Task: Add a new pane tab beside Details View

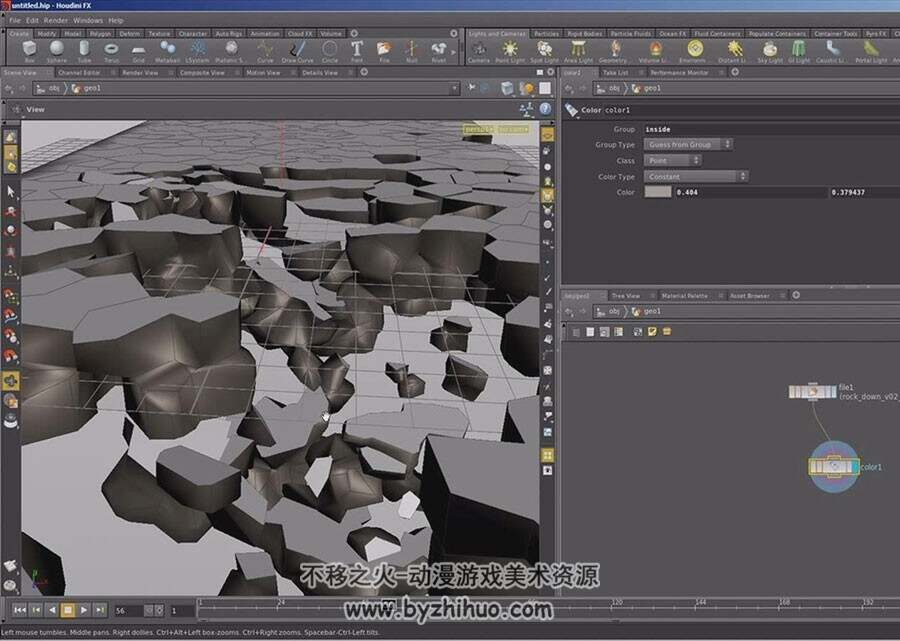Action: pos(364,72)
